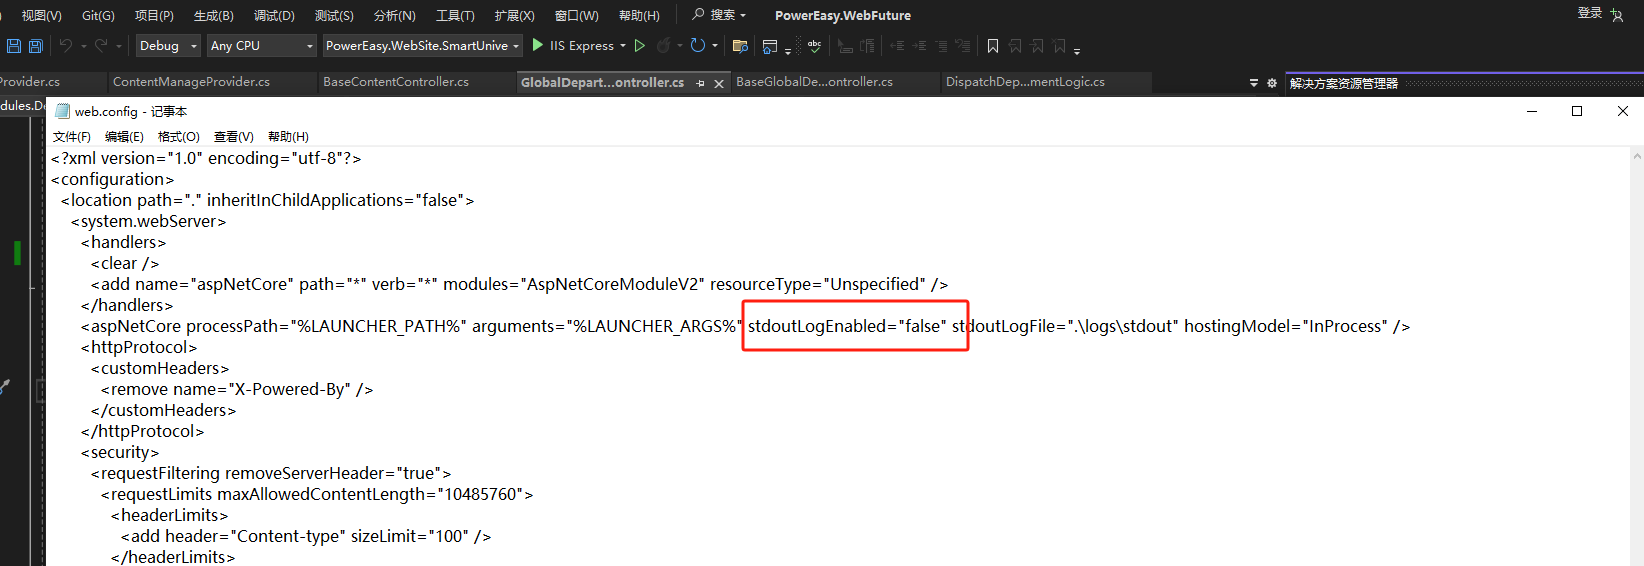Viewport: 1644px width, 566px height.
Task: Click Start Without Debugging outline arrow
Action: pyautogui.click(x=640, y=45)
